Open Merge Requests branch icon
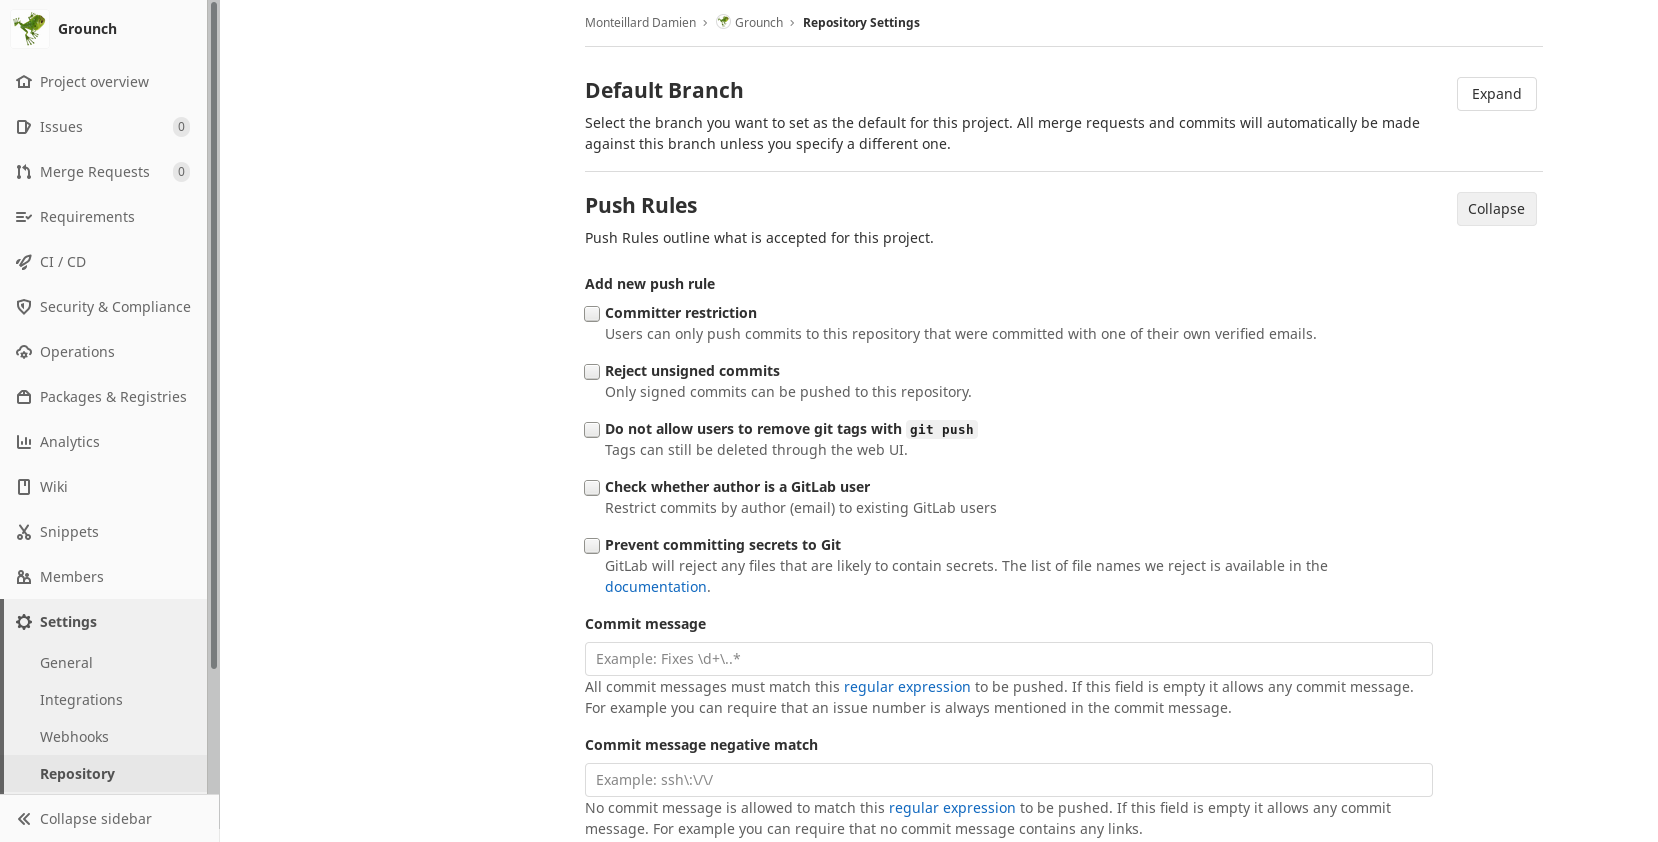This screenshot has height=842, width=1658. coord(24,172)
